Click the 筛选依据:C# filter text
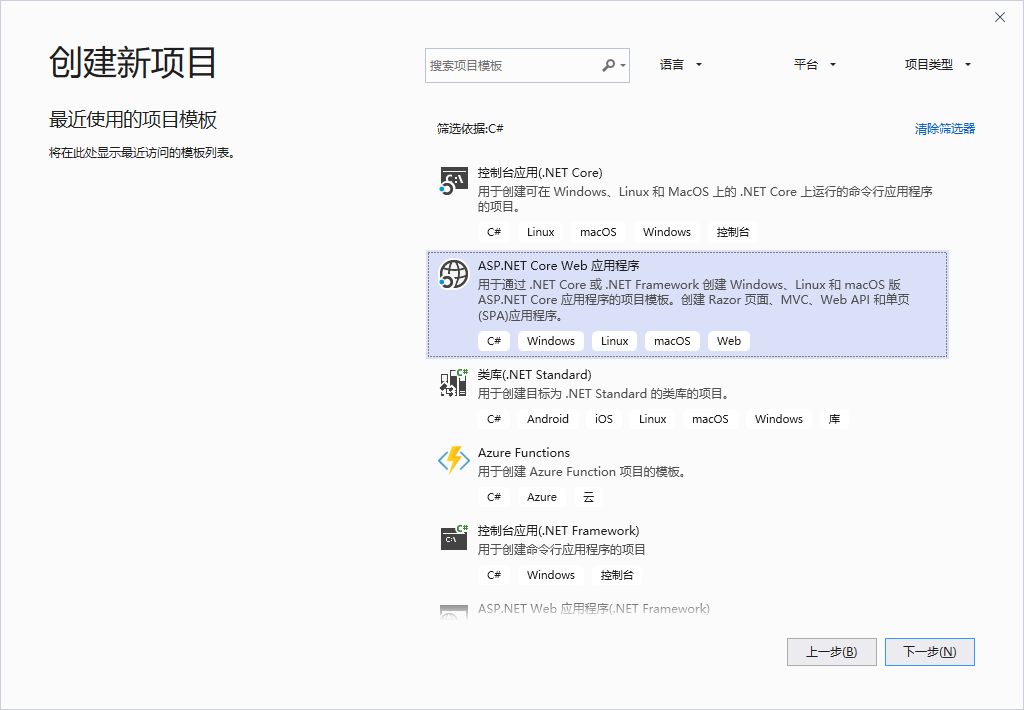The image size is (1024, 710). pos(470,129)
